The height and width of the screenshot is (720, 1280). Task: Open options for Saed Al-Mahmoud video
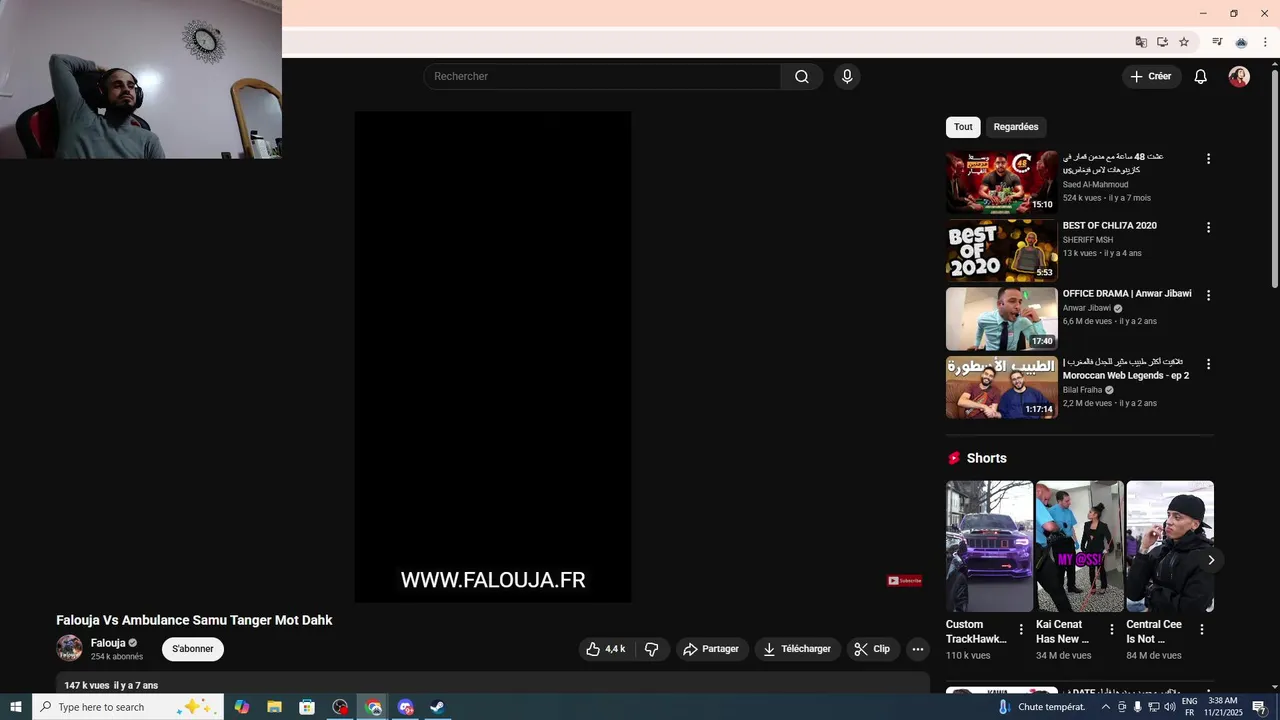pyautogui.click(x=1208, y=159)
